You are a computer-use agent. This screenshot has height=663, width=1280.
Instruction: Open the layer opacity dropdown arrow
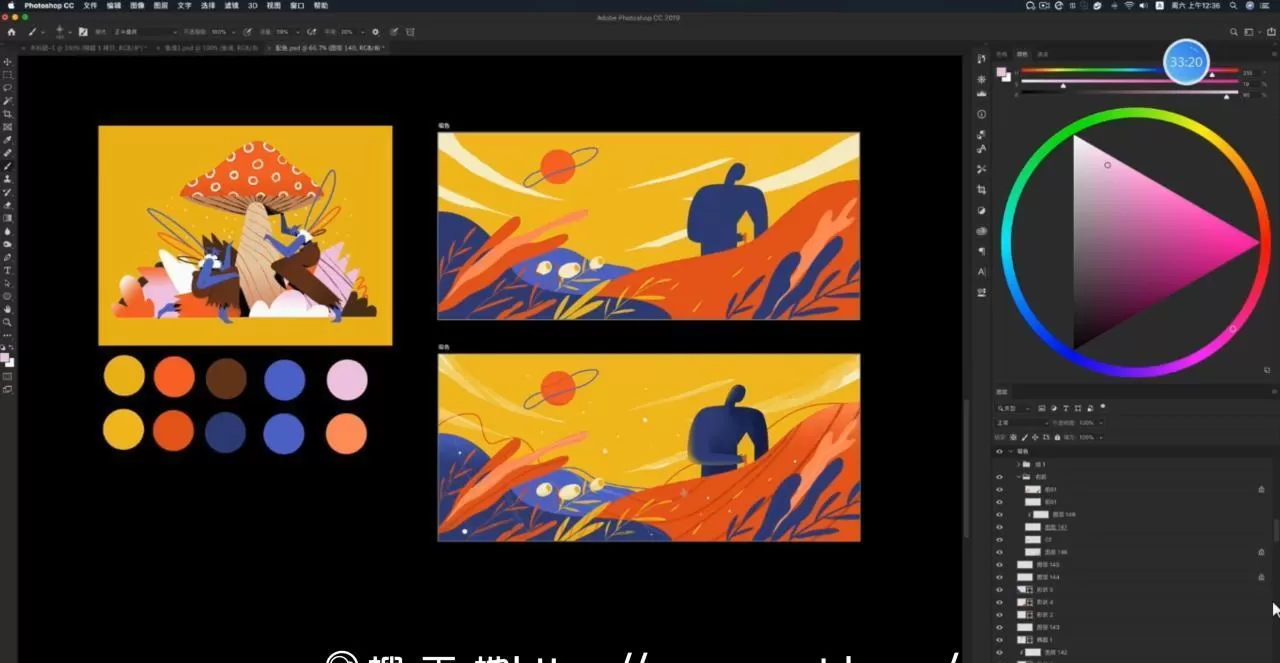(x=1103, y=423)
